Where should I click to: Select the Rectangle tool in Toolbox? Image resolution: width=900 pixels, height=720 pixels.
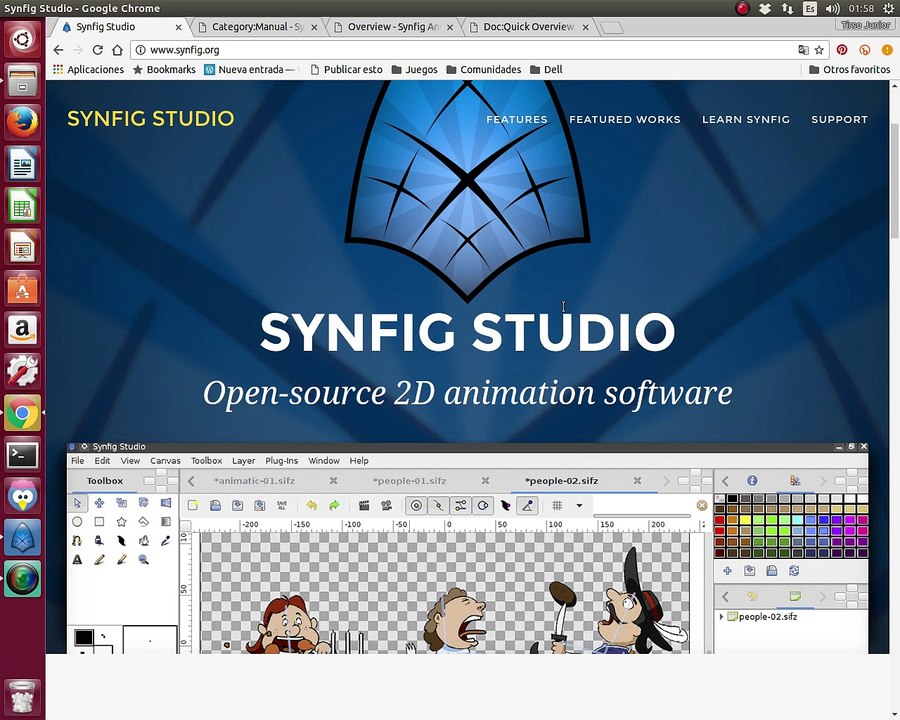pyautogui.click(x=99, y=521)
